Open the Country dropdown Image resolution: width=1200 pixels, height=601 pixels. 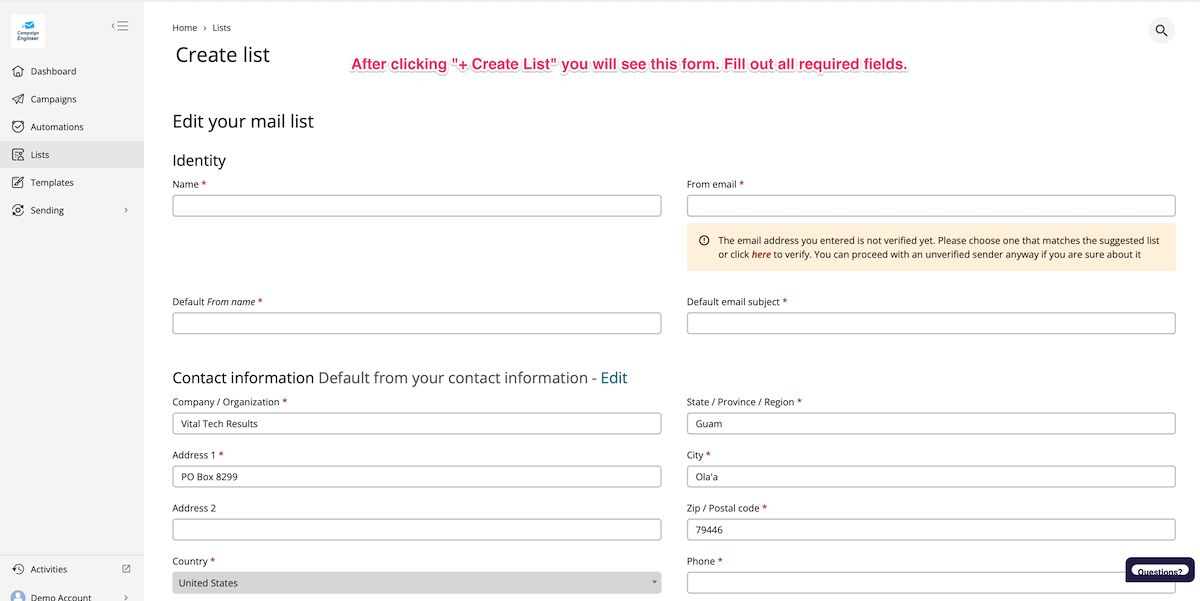pos(416,583)
